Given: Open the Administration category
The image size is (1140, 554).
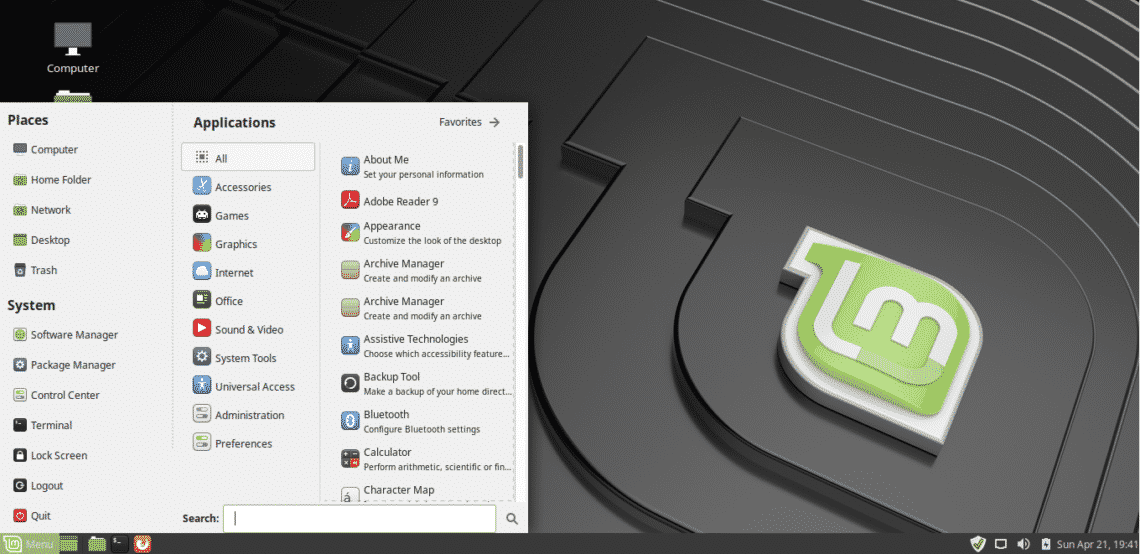Looking at the screenshot, I should pos(249,415).
